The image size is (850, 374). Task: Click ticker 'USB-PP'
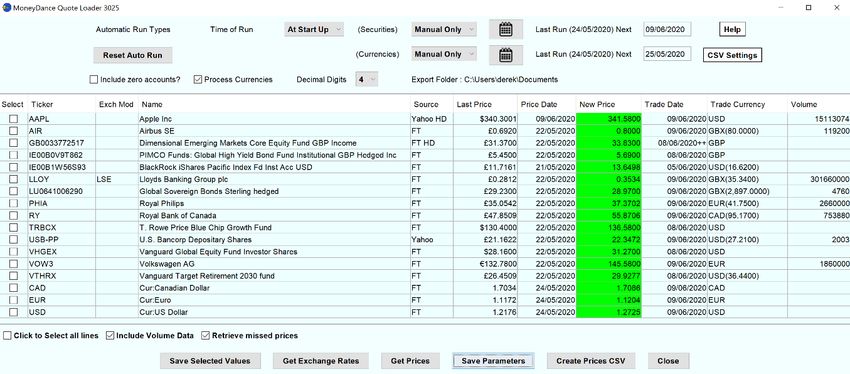pos(44,240)
